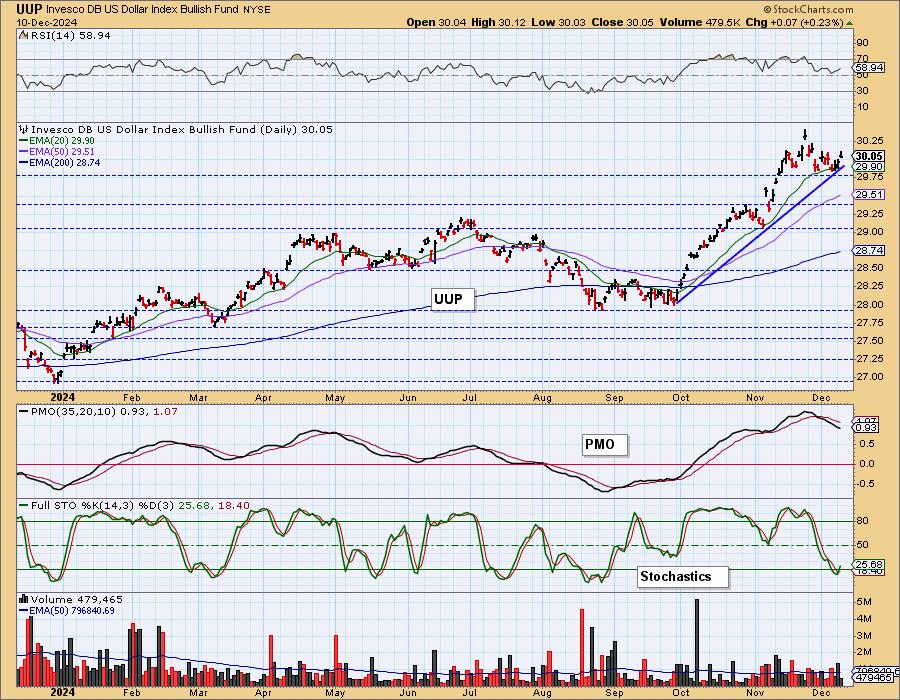Click the 28.74 EMA axis tag
This screenshot has height=700, width=900.
coord(869,251)
